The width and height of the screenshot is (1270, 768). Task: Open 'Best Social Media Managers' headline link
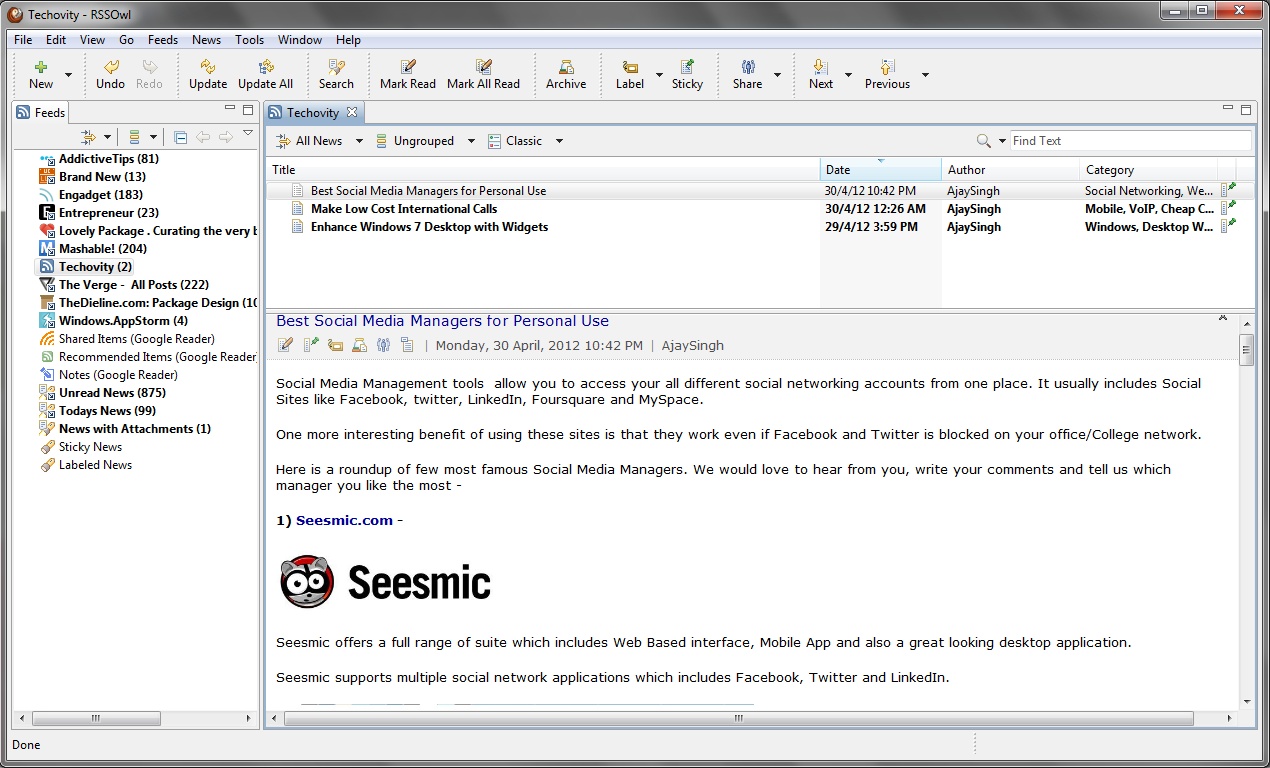(x=442, y=321)
